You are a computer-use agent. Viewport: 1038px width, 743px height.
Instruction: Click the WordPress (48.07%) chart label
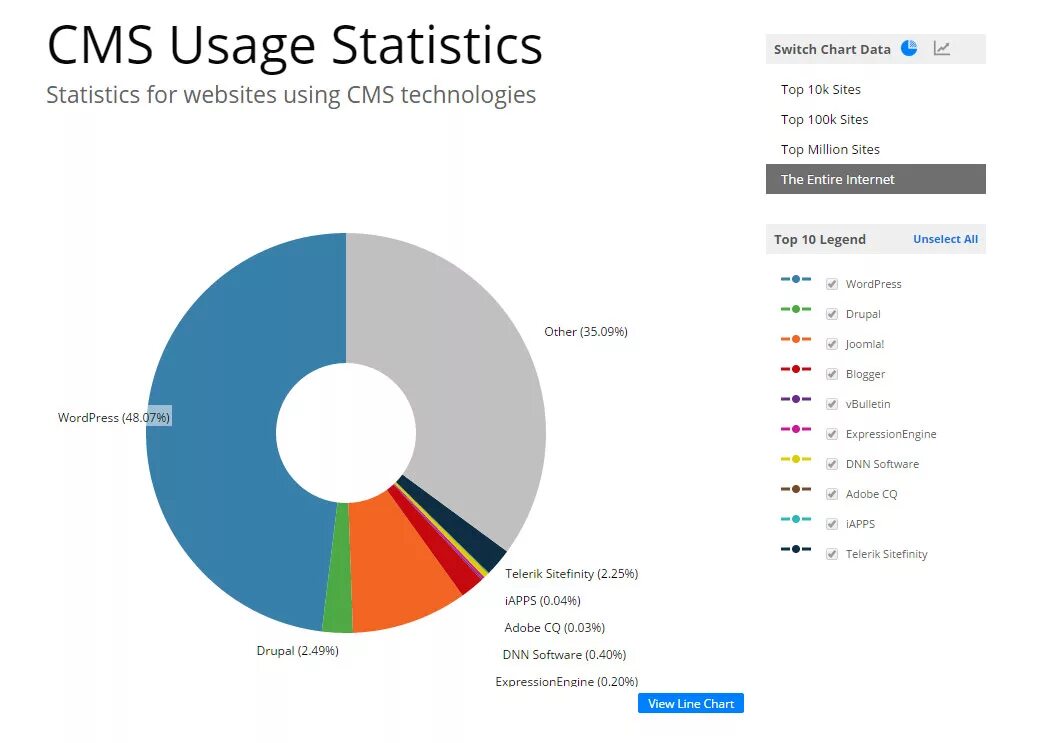pos(114,417)
